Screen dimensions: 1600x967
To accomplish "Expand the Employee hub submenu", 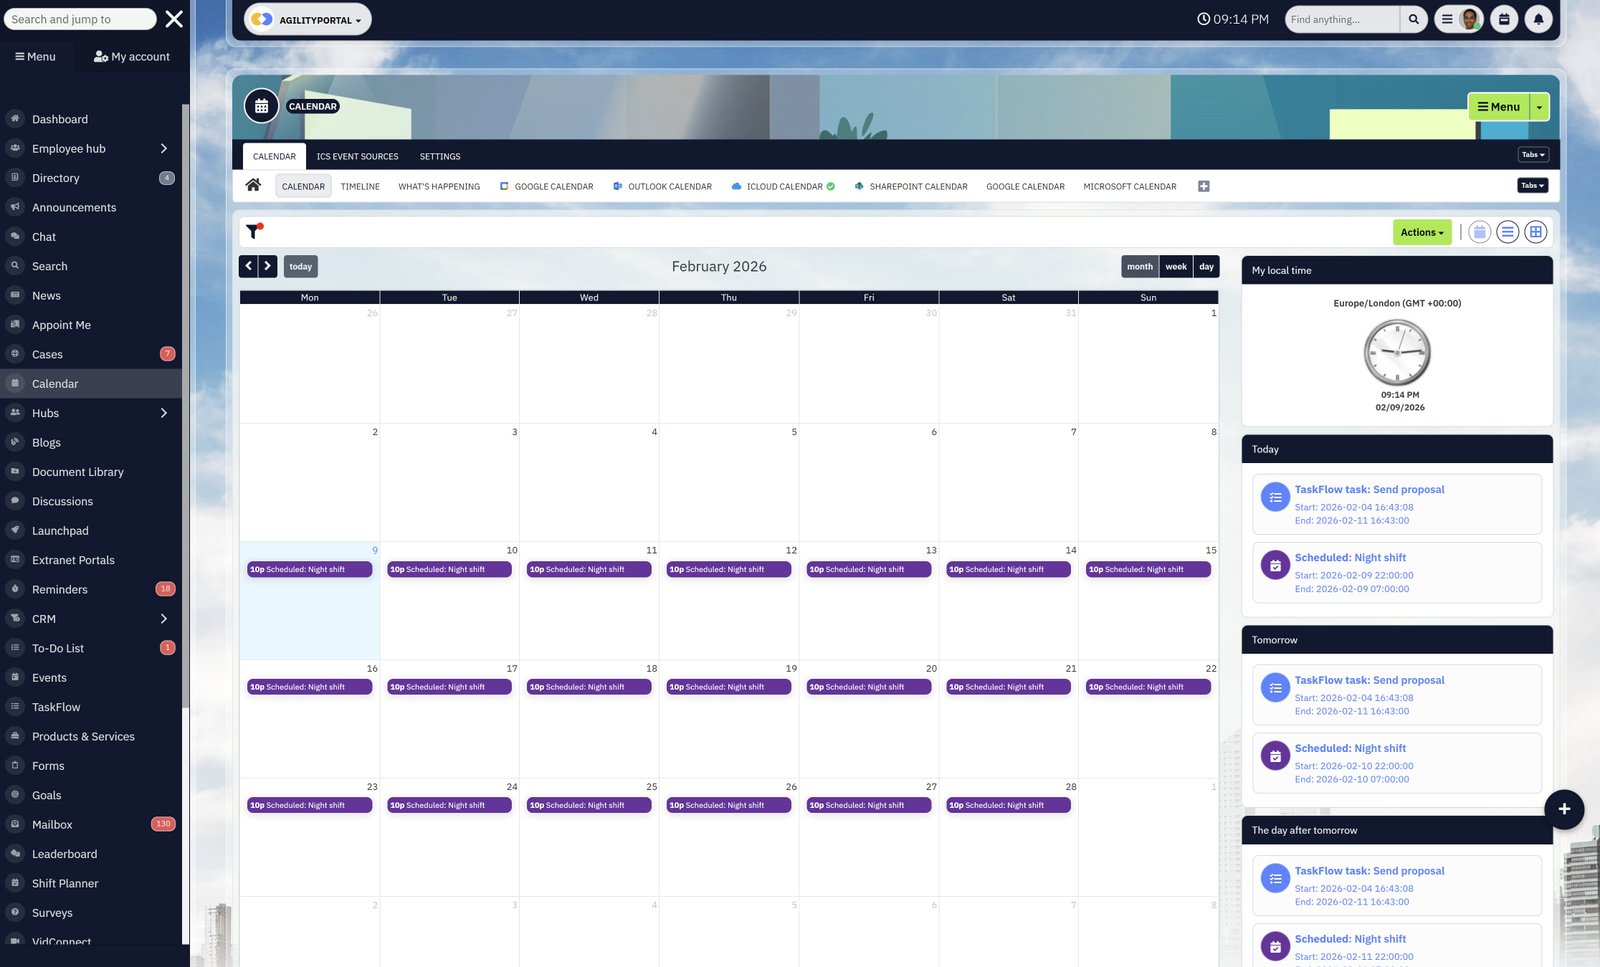I will [x=163, y=149].
